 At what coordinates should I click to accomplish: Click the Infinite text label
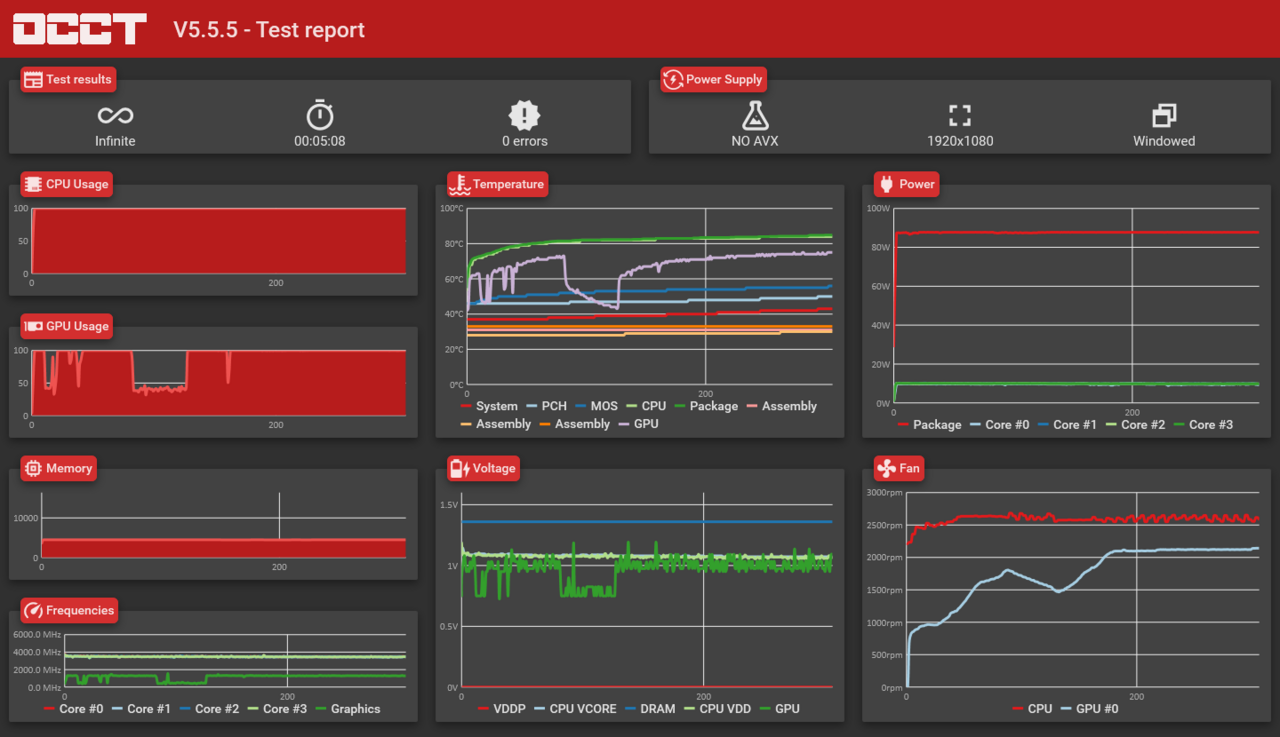coord(115,141)
